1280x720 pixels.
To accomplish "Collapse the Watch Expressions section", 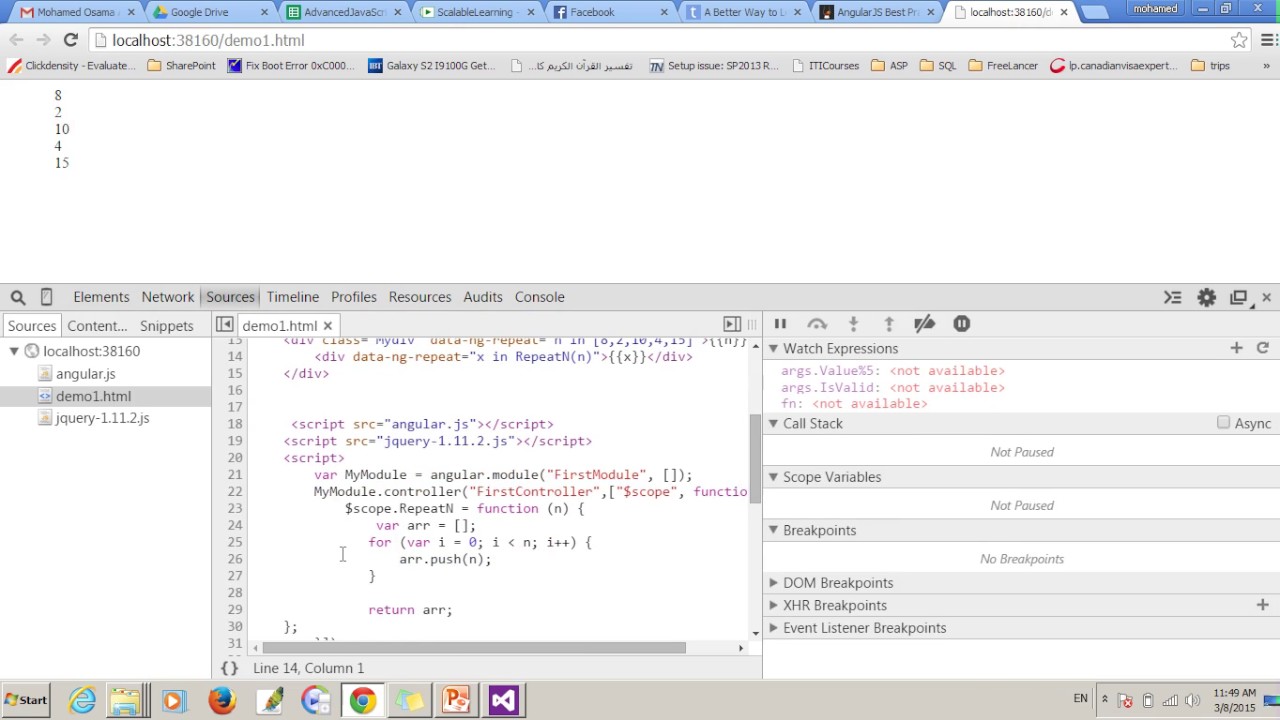I will click(x=773, y=349).
